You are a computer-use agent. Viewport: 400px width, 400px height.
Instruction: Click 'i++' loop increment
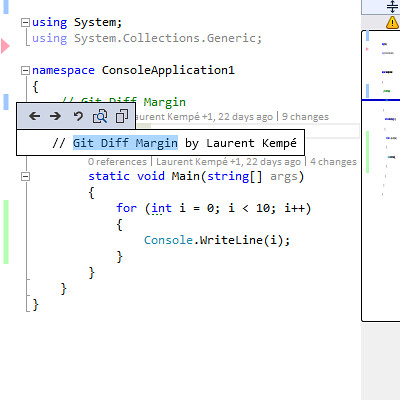(x=294, y=208)
